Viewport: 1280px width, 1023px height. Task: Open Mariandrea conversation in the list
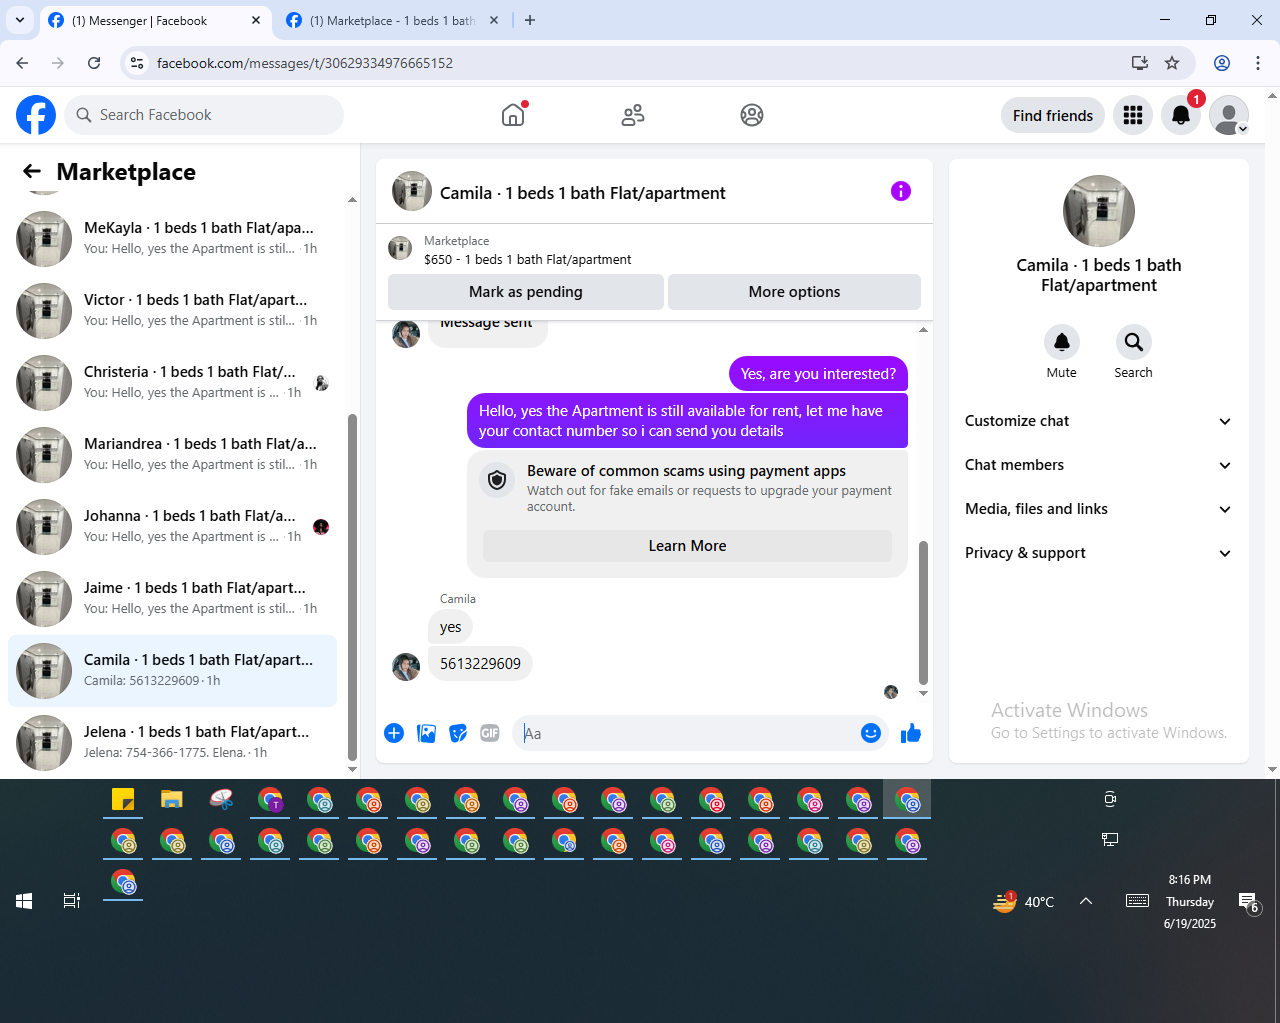pyautogui.click(x=172, y=454)
